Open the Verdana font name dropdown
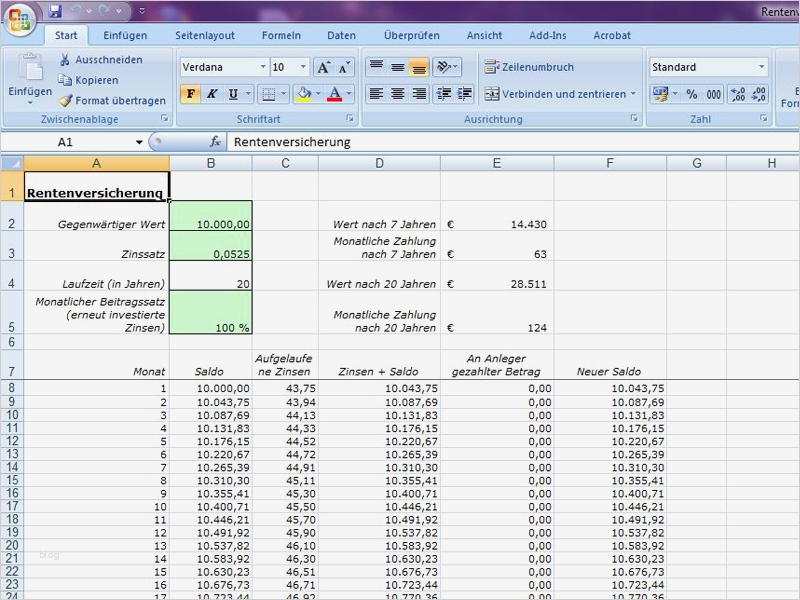Viewport: 800px width, 600px height. (x=263, y=67)
